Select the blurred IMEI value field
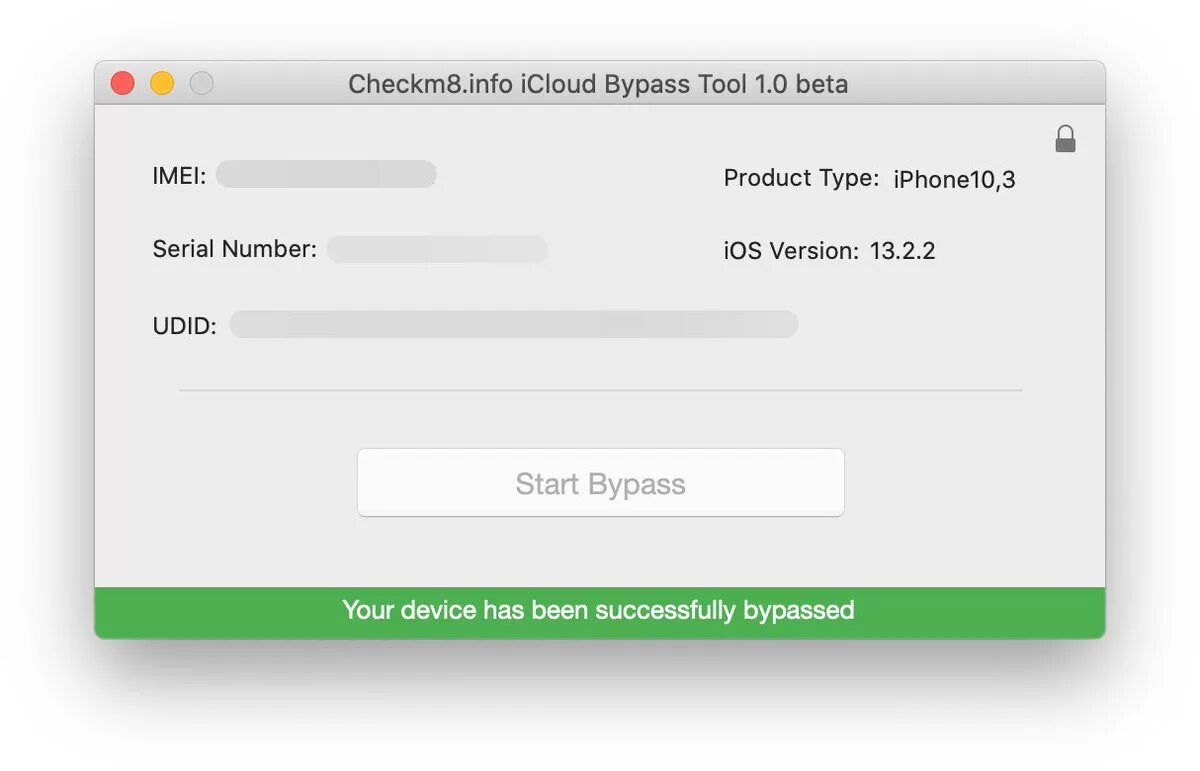Screen dimensions: 1200x771 326,174
